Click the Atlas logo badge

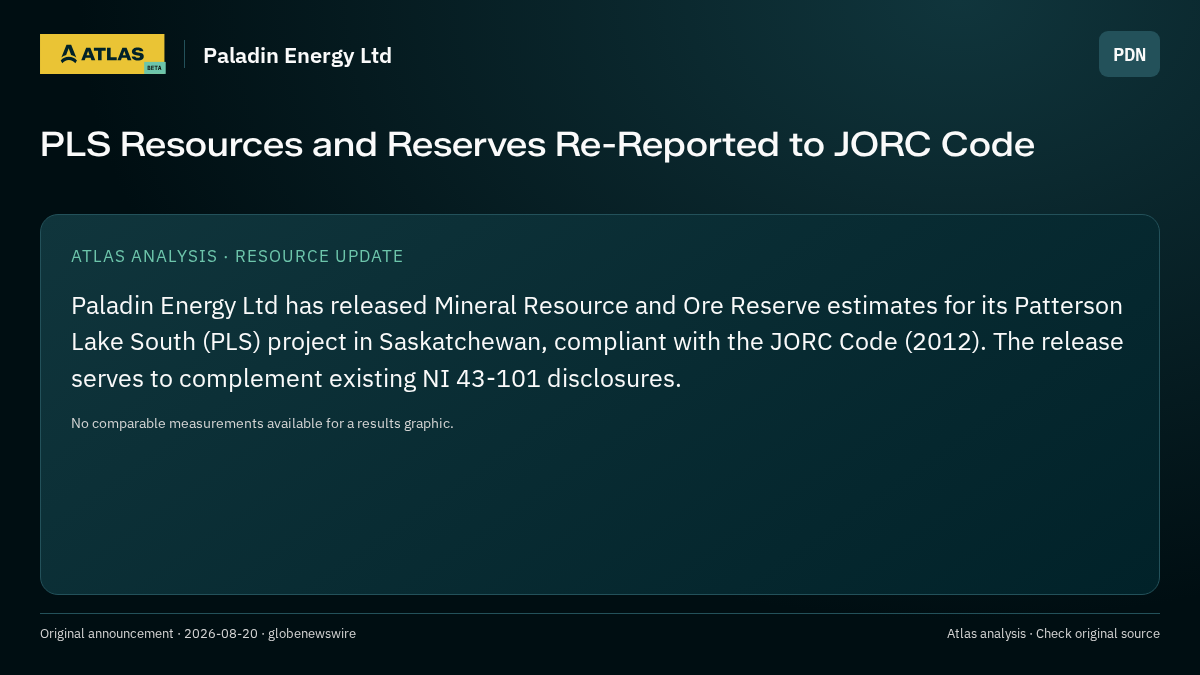click(102, 54)
